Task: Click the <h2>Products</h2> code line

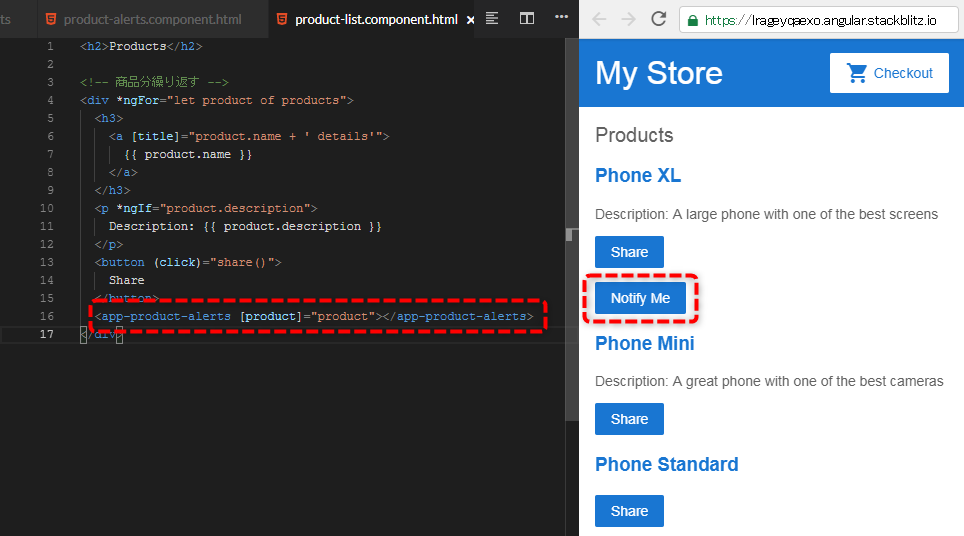Action: pos(141,47)
